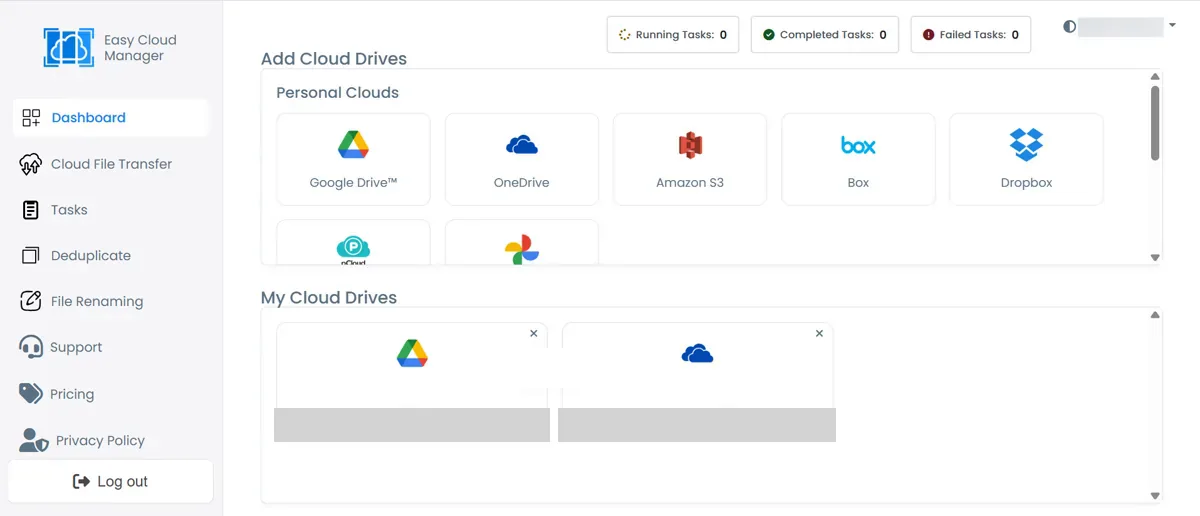Screen dimensions: 1200x516
Task: Click the My Cloud Drives scrollbar down arrow
Action: coord(1155,495)
